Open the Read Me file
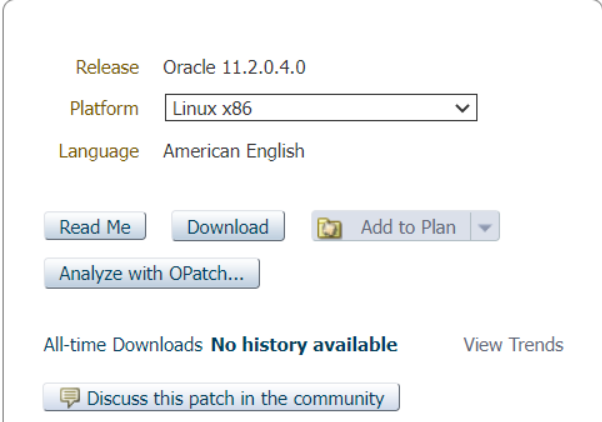 95,228
